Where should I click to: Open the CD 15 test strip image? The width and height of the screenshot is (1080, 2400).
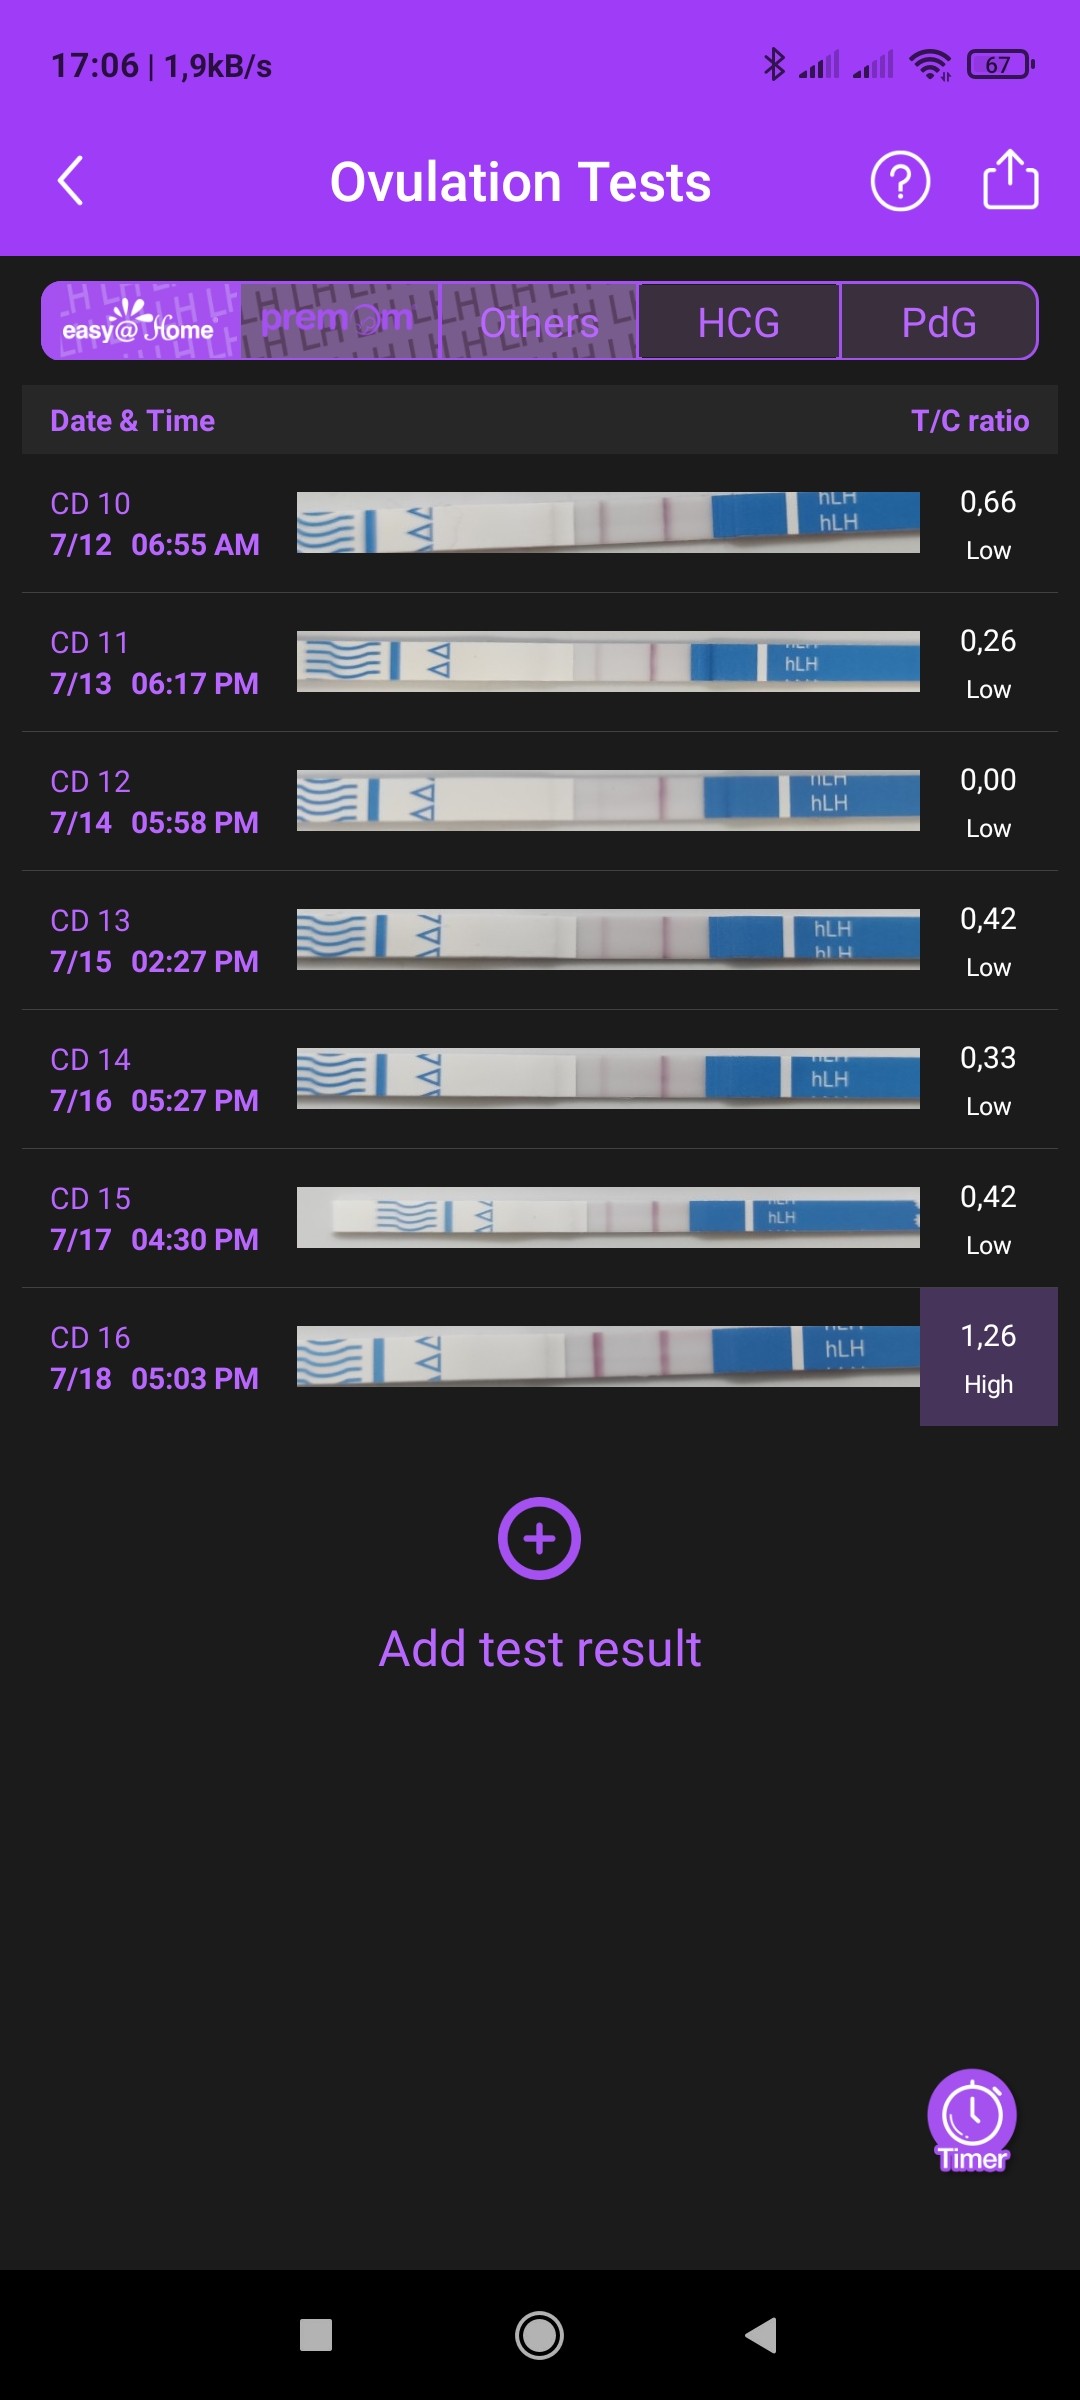(x=608, y=1217)
